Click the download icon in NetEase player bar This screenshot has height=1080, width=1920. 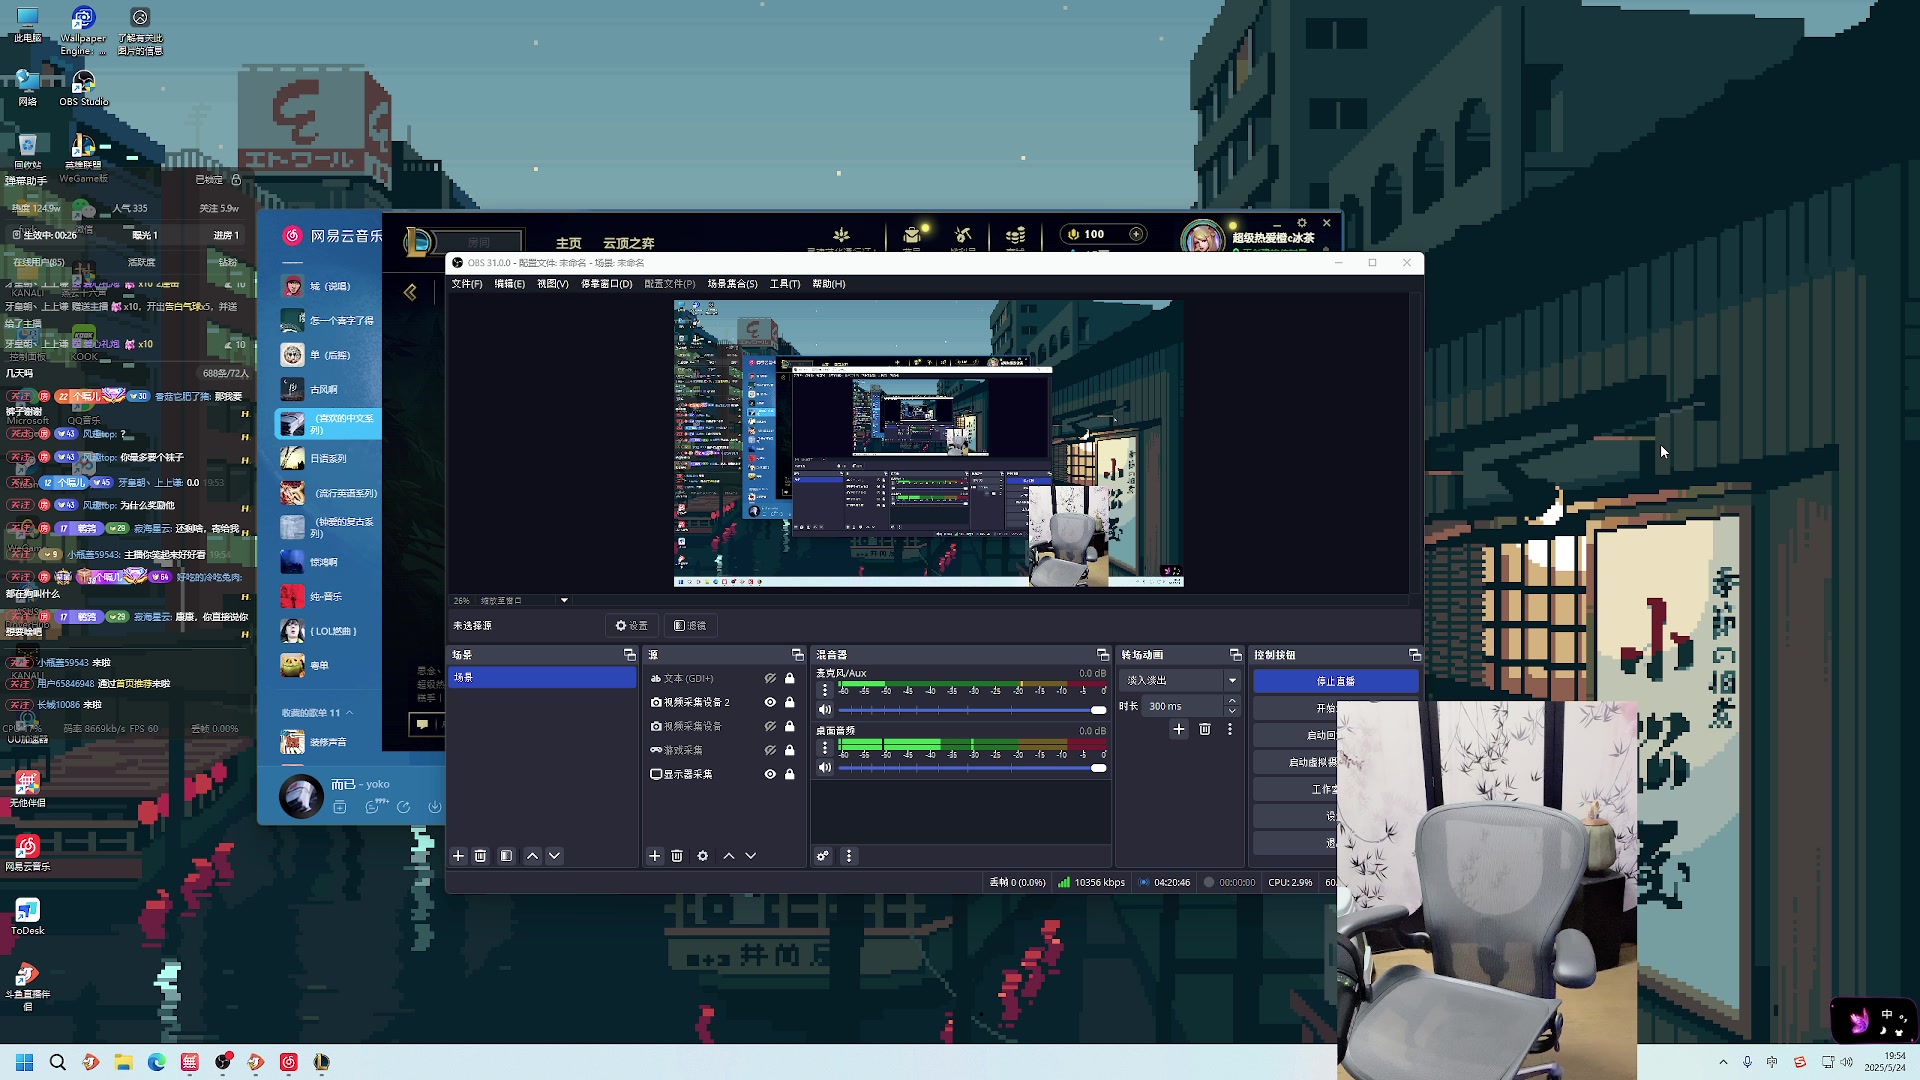click(x=435, y=807)
